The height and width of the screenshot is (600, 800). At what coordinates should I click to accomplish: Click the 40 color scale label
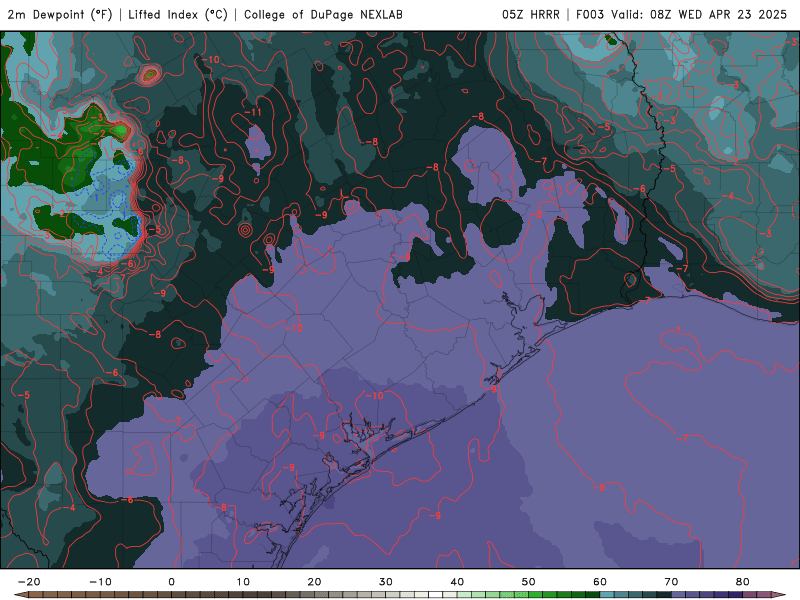point(457,582)
